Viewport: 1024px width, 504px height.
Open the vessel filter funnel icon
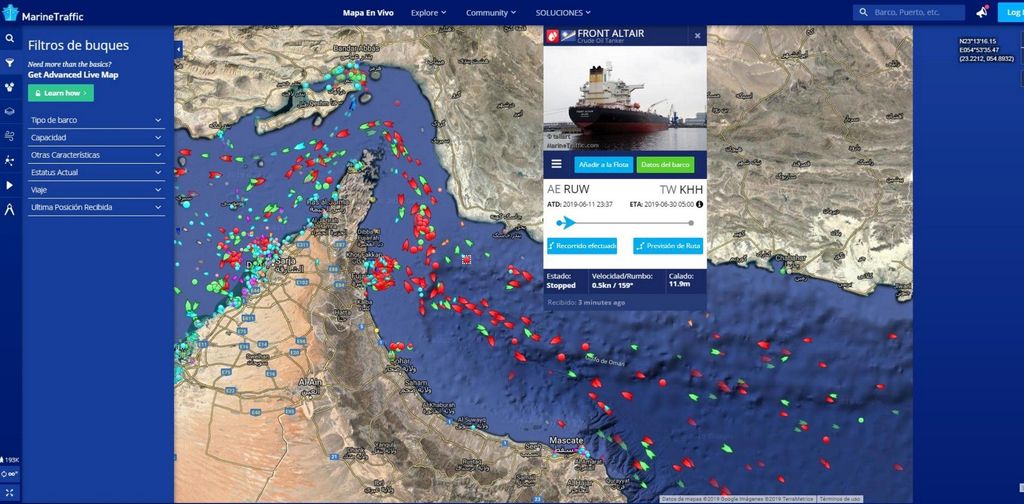tap(10, 63)
